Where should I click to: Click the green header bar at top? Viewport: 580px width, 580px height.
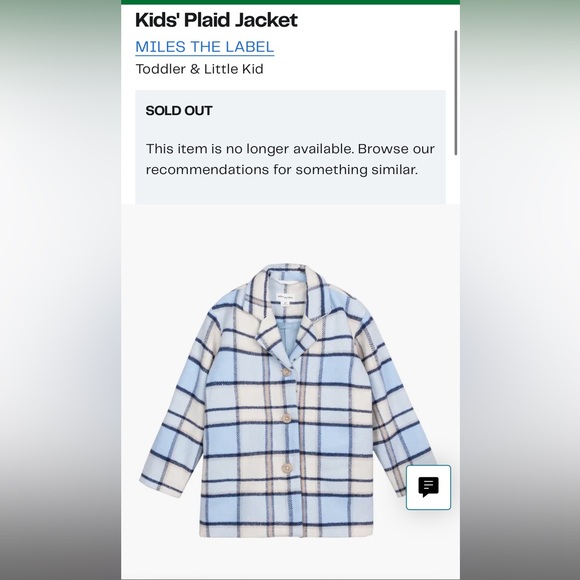click(x=290, y=2)
